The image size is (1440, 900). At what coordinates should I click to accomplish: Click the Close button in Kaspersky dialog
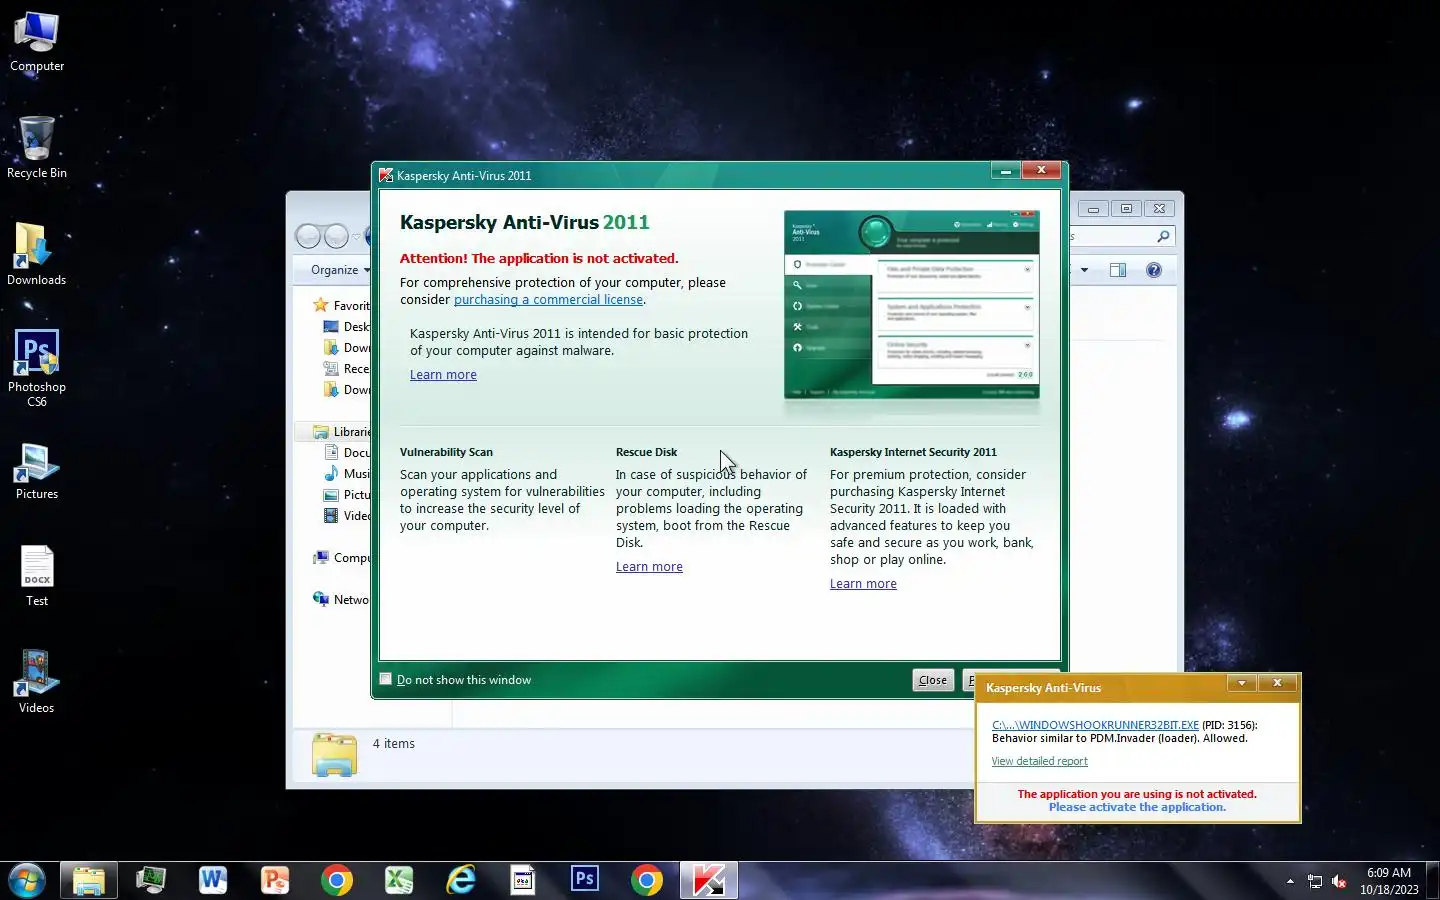(933, 680)
